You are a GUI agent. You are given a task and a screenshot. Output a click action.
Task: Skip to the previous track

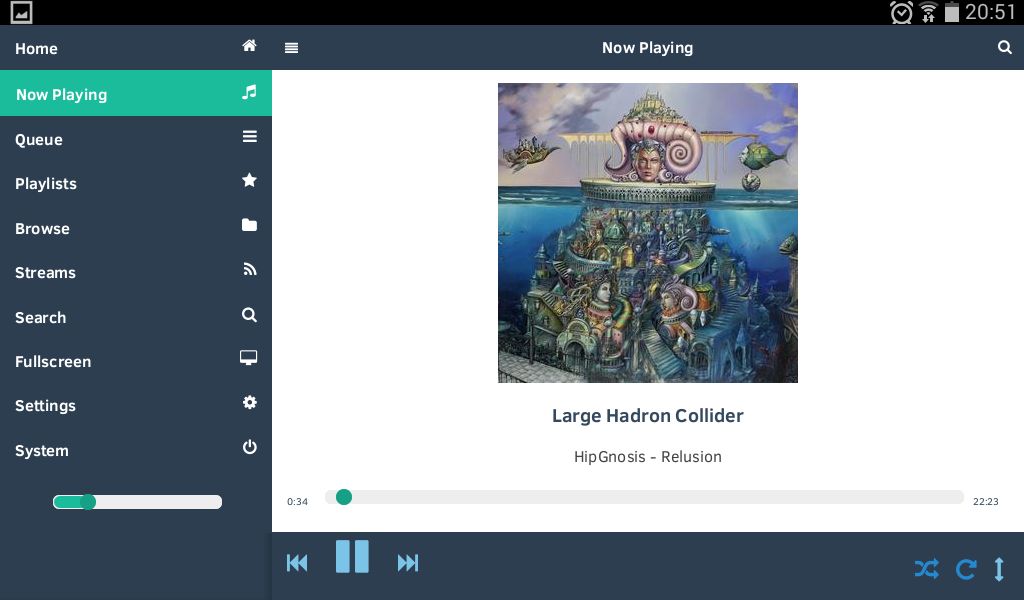point(297,562)
